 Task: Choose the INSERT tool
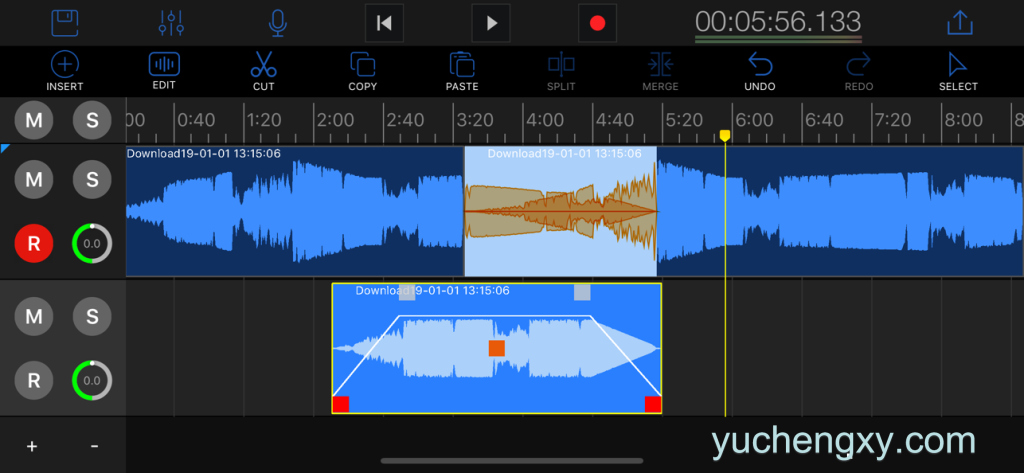coord(65,71)
